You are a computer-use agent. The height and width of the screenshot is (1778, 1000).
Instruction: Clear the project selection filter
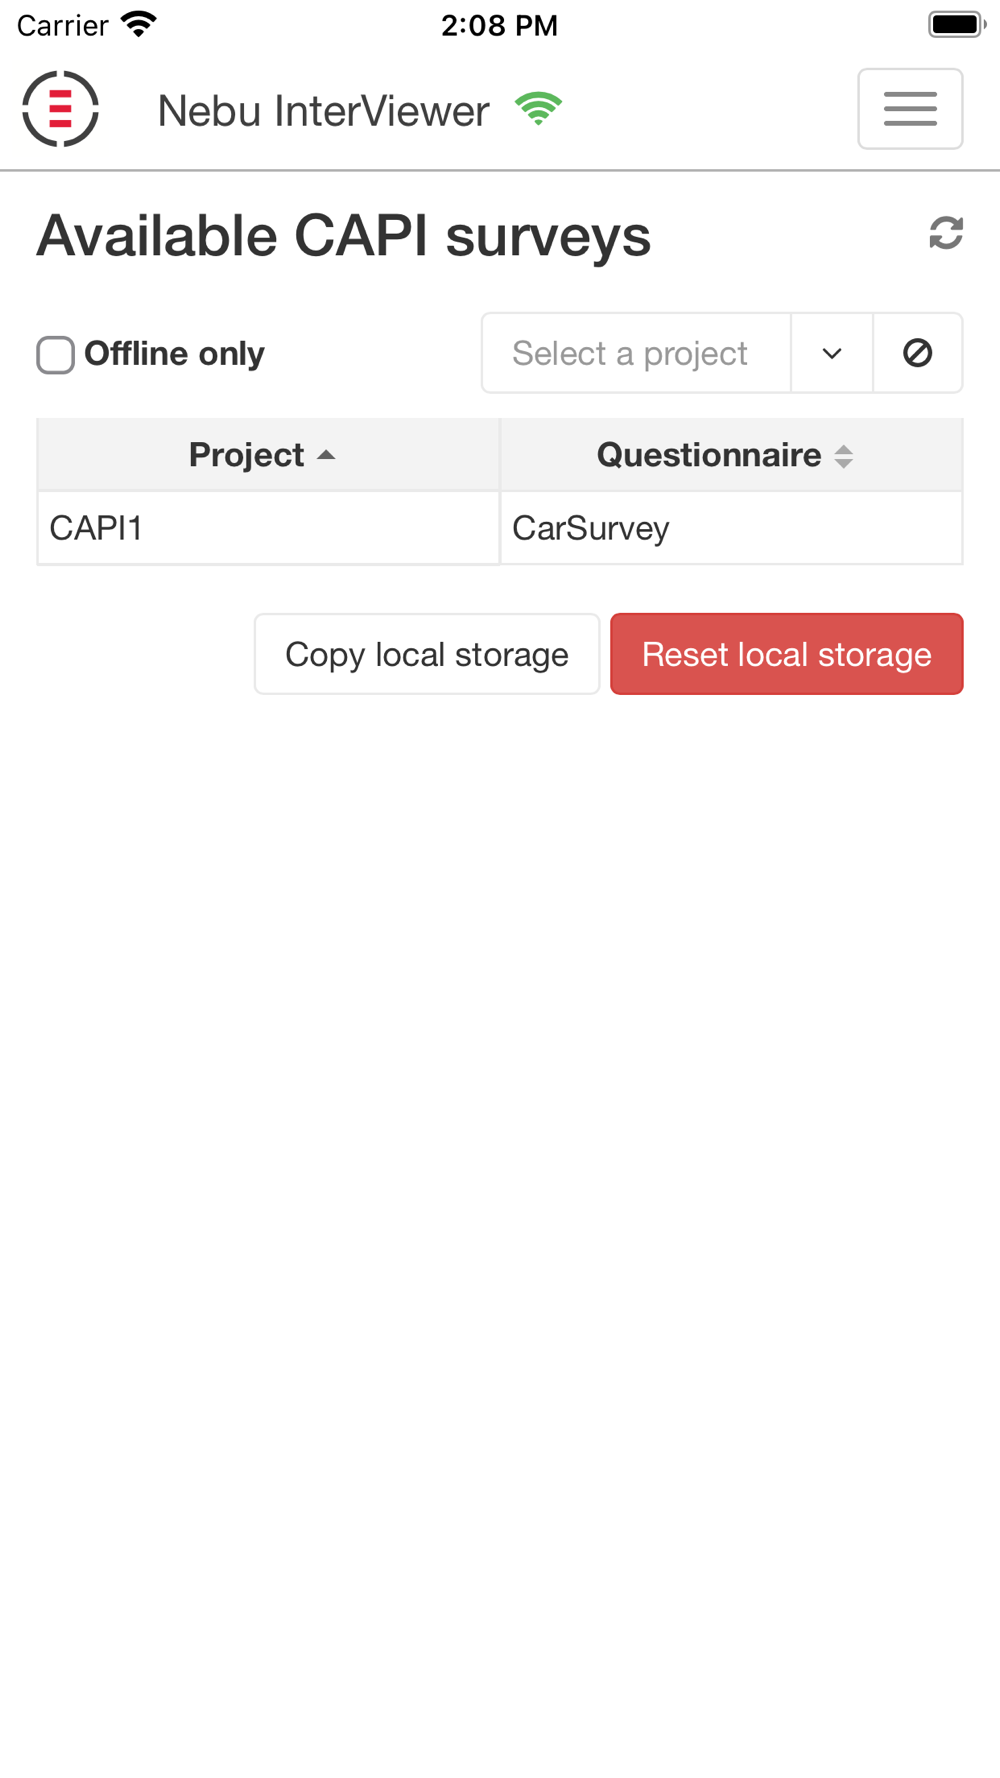917,353
